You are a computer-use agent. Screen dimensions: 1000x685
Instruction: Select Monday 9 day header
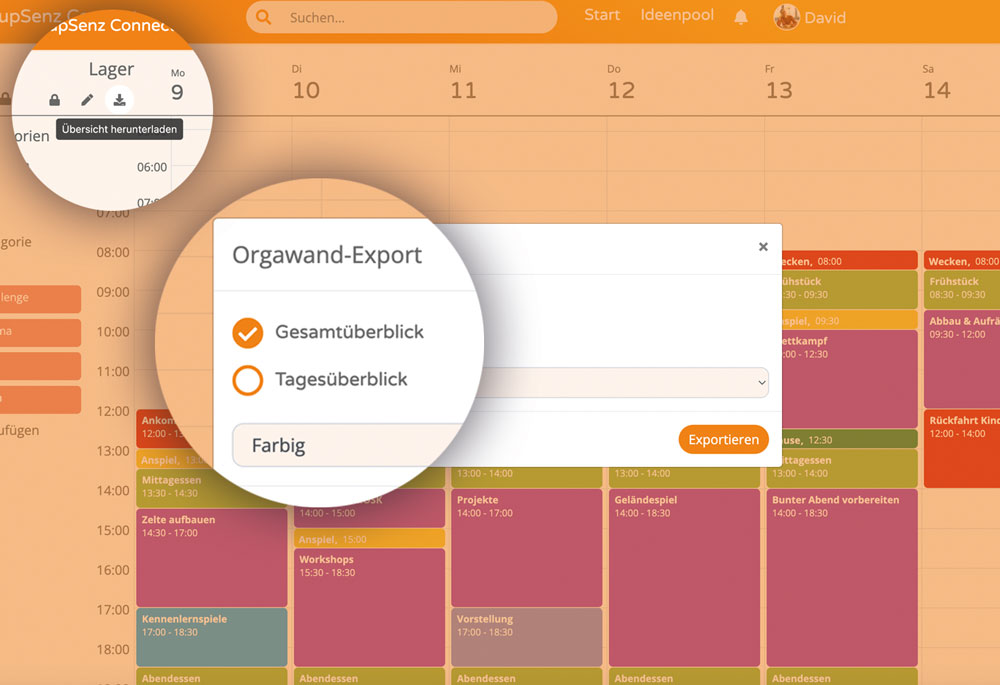[x=177, y=85]
